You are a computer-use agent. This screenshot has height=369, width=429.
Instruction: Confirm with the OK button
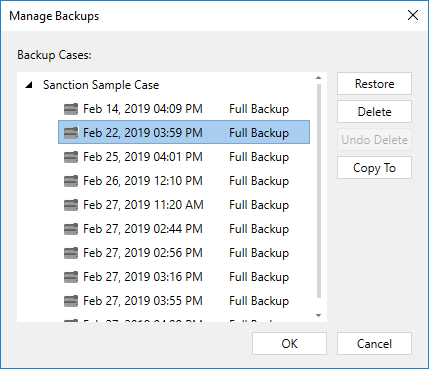click(x=289, y=343)
